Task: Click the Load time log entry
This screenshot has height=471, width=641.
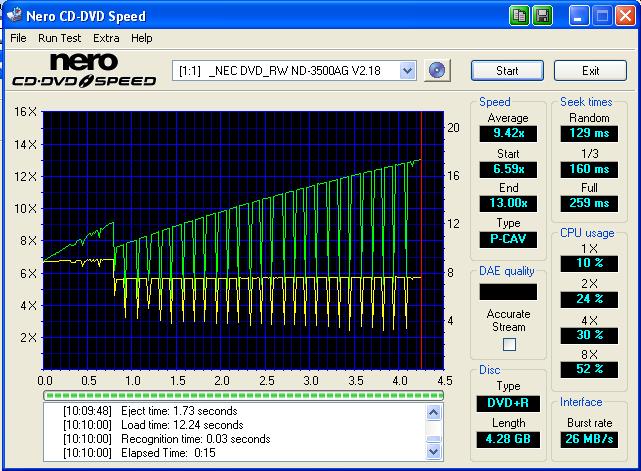Action: coord(153,425)
